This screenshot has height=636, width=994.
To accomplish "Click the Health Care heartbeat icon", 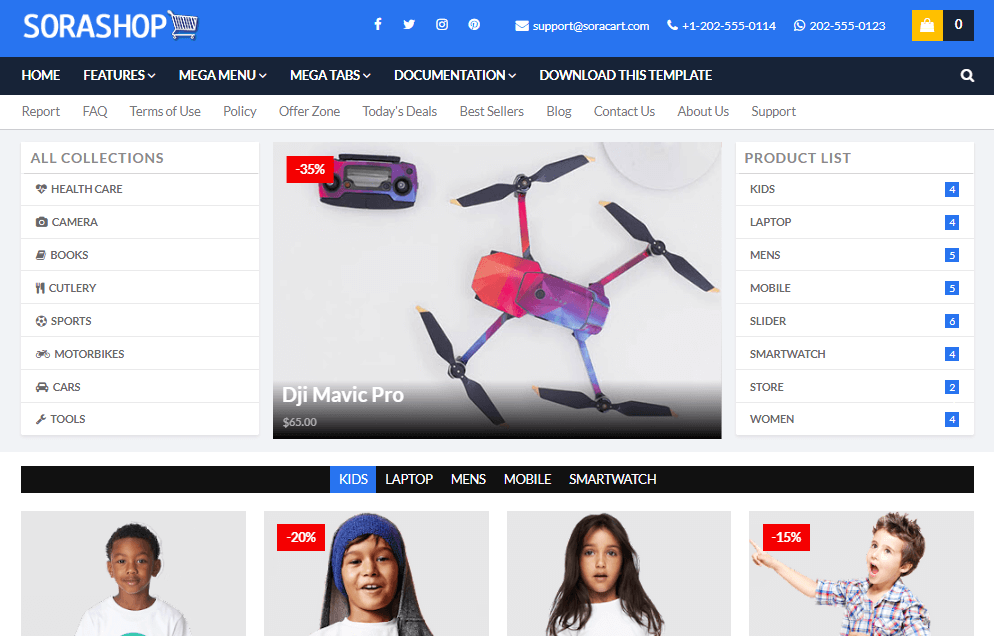I will point(41,189).
